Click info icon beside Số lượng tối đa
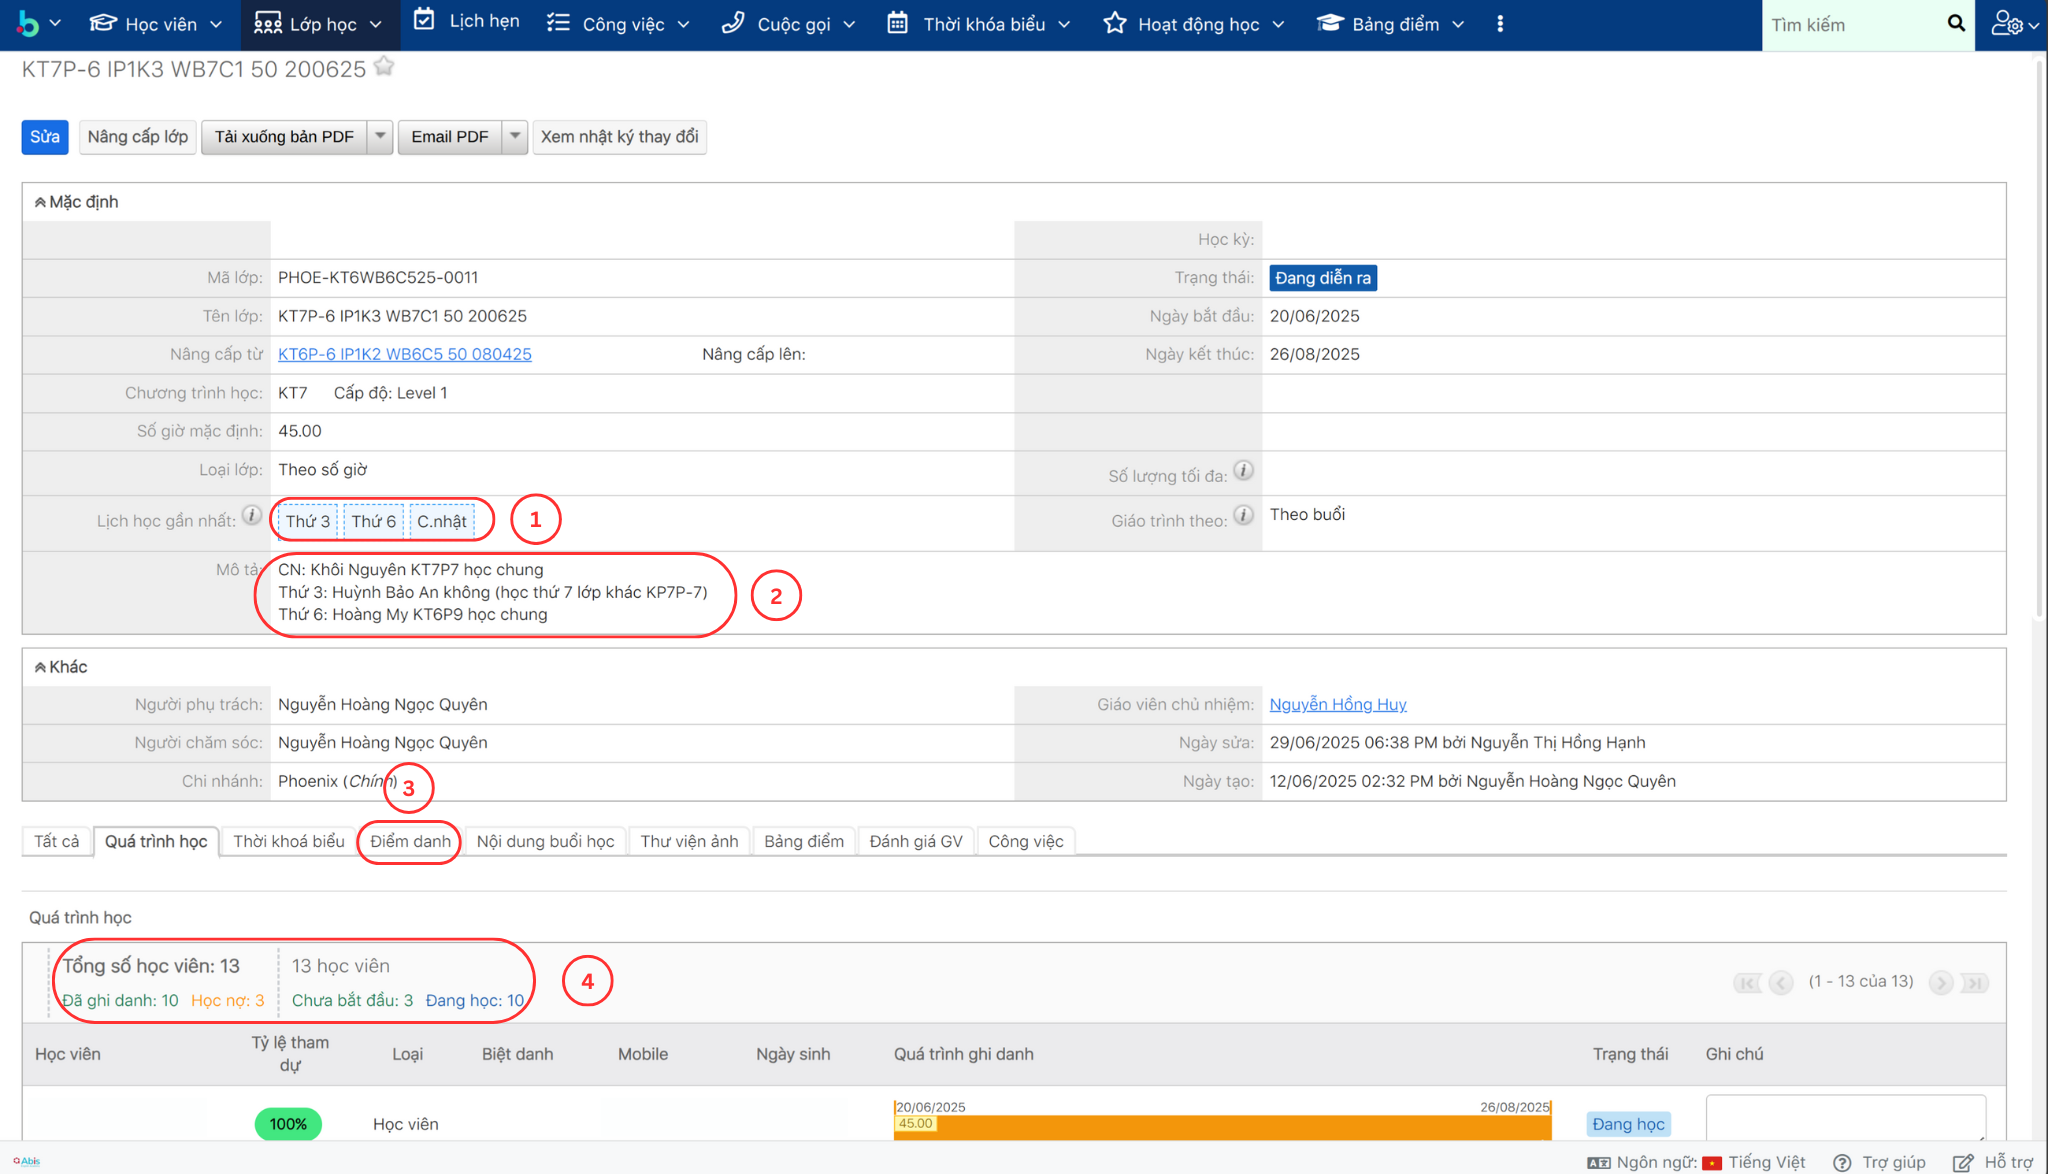Screen dimensions: 2048x1174 1243,471
